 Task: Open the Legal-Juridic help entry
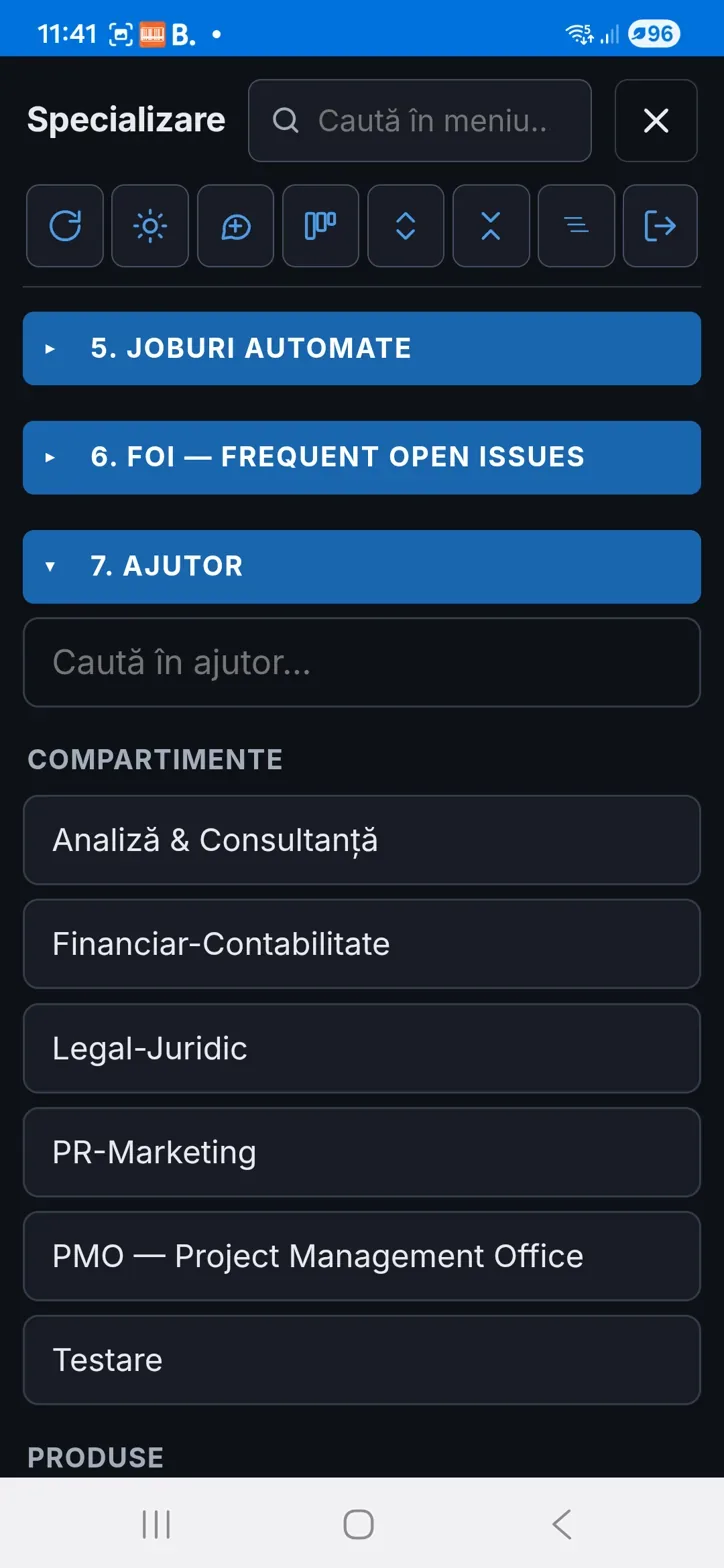pyautogui.click(x=362, y=1048)
